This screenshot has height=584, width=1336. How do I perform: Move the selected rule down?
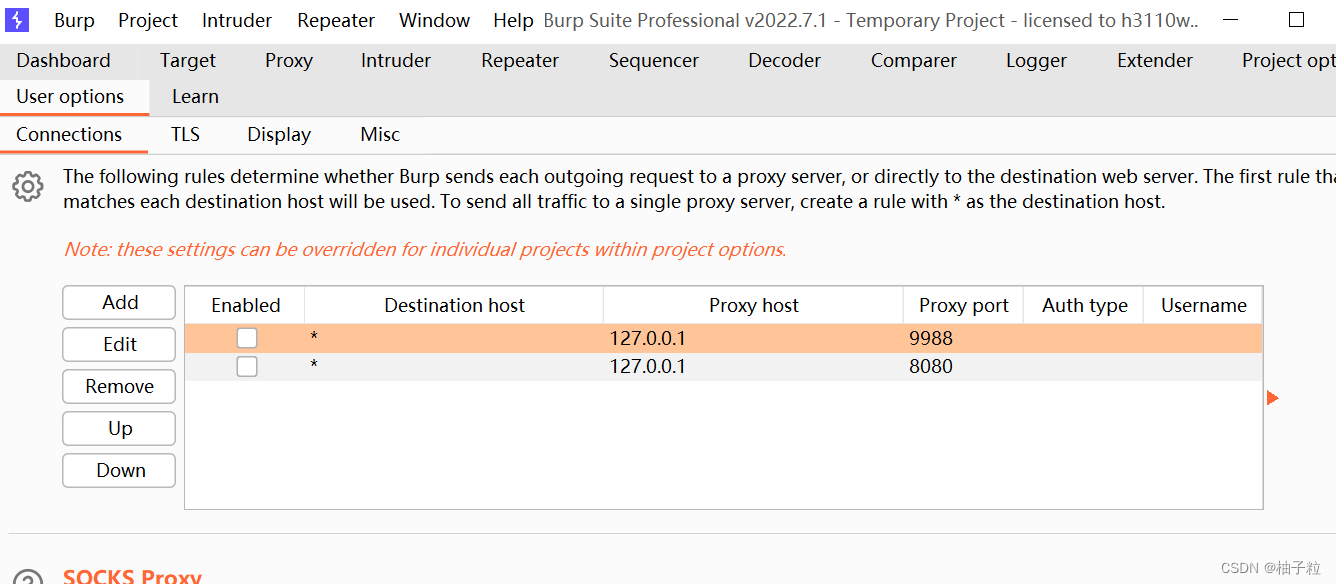[118, 470]
